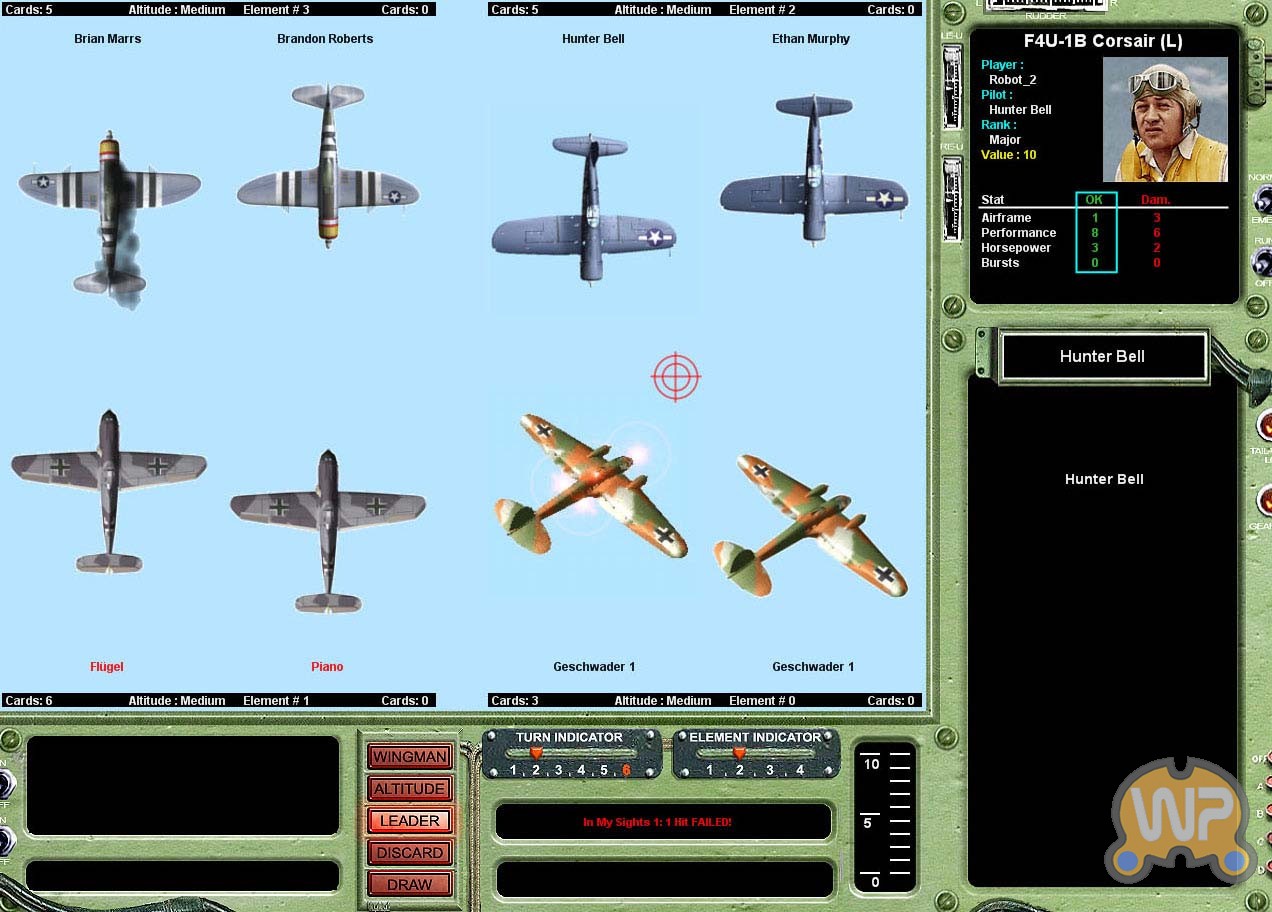
Task: Open the pilot portrait of Hunter Bell
Action: 1165,119
